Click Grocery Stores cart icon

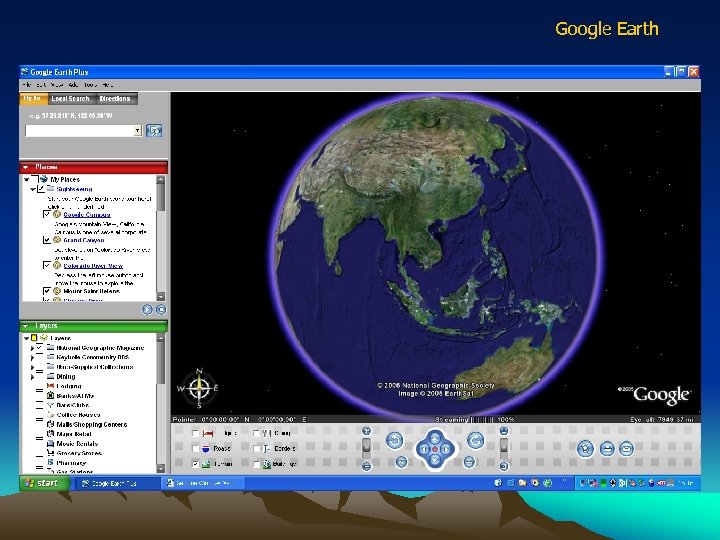pos(51,453)
